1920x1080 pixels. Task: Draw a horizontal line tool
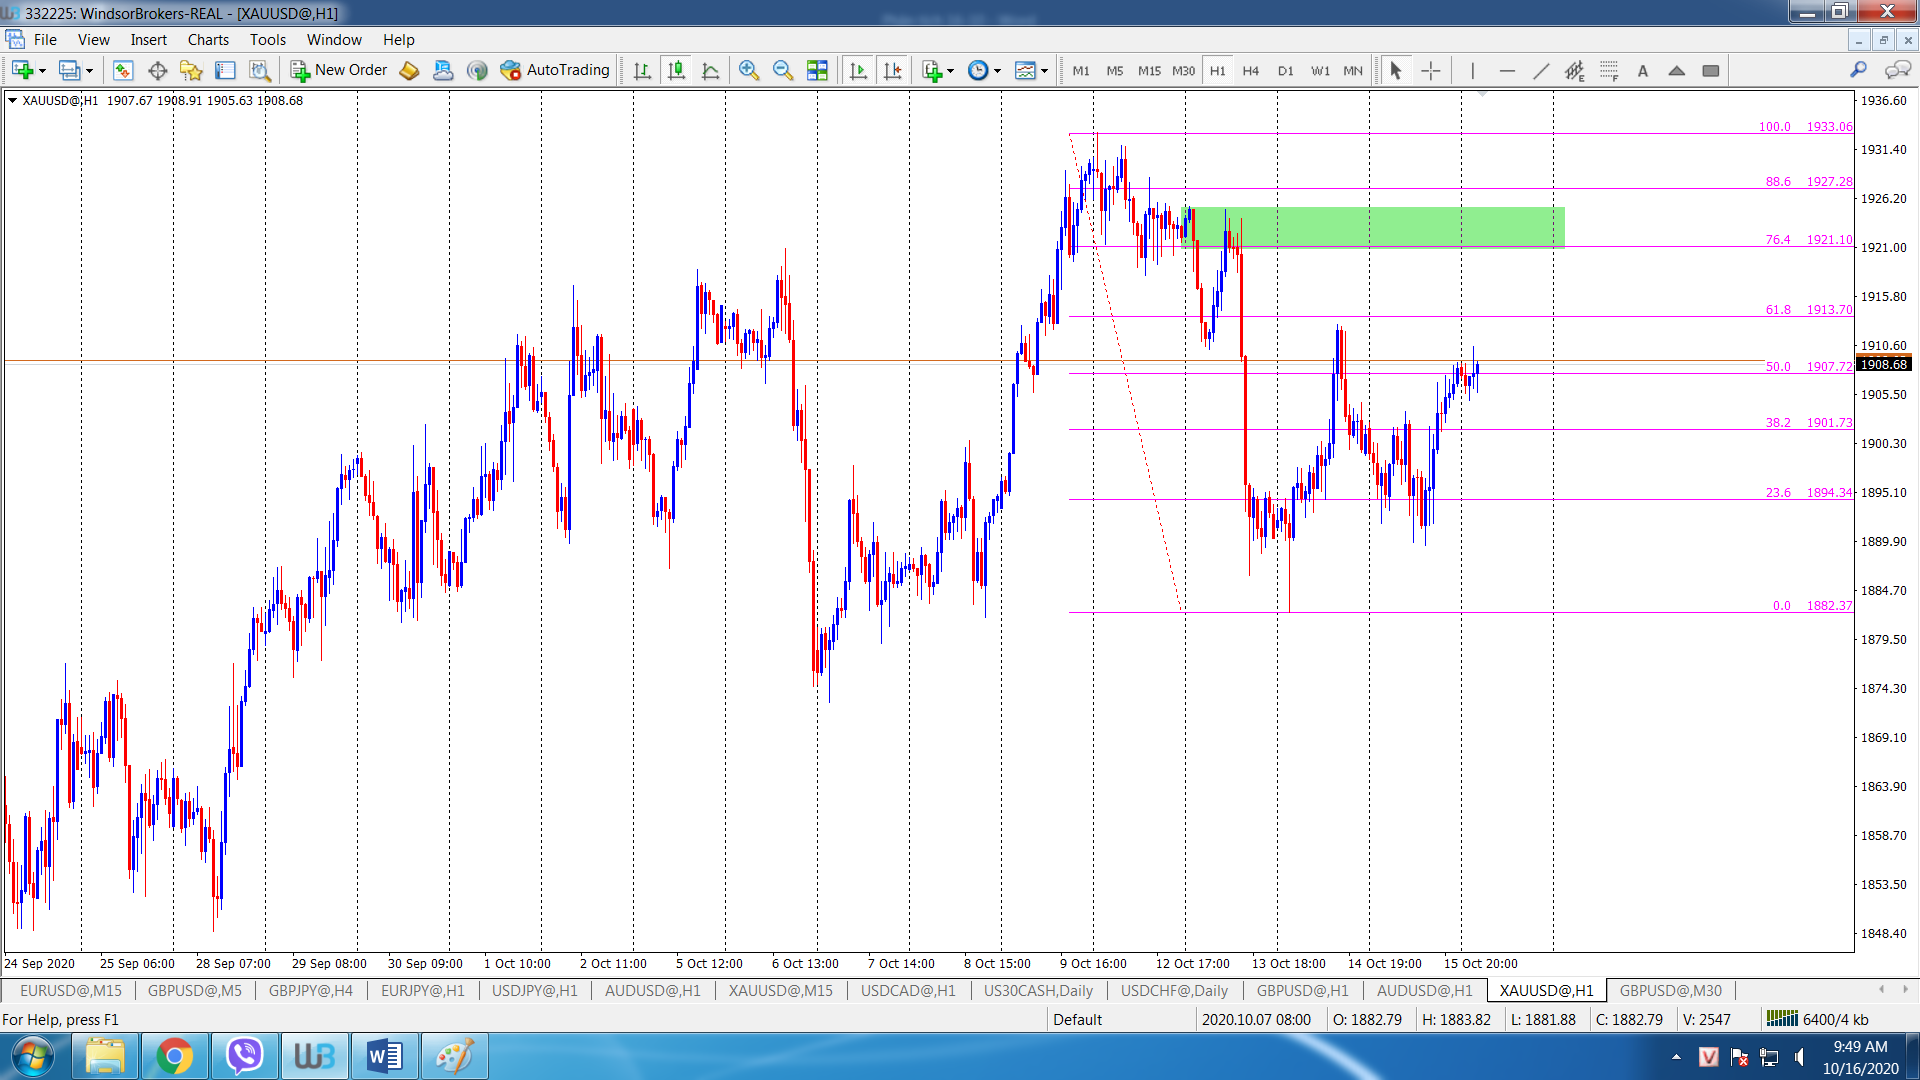(1507, 70)
